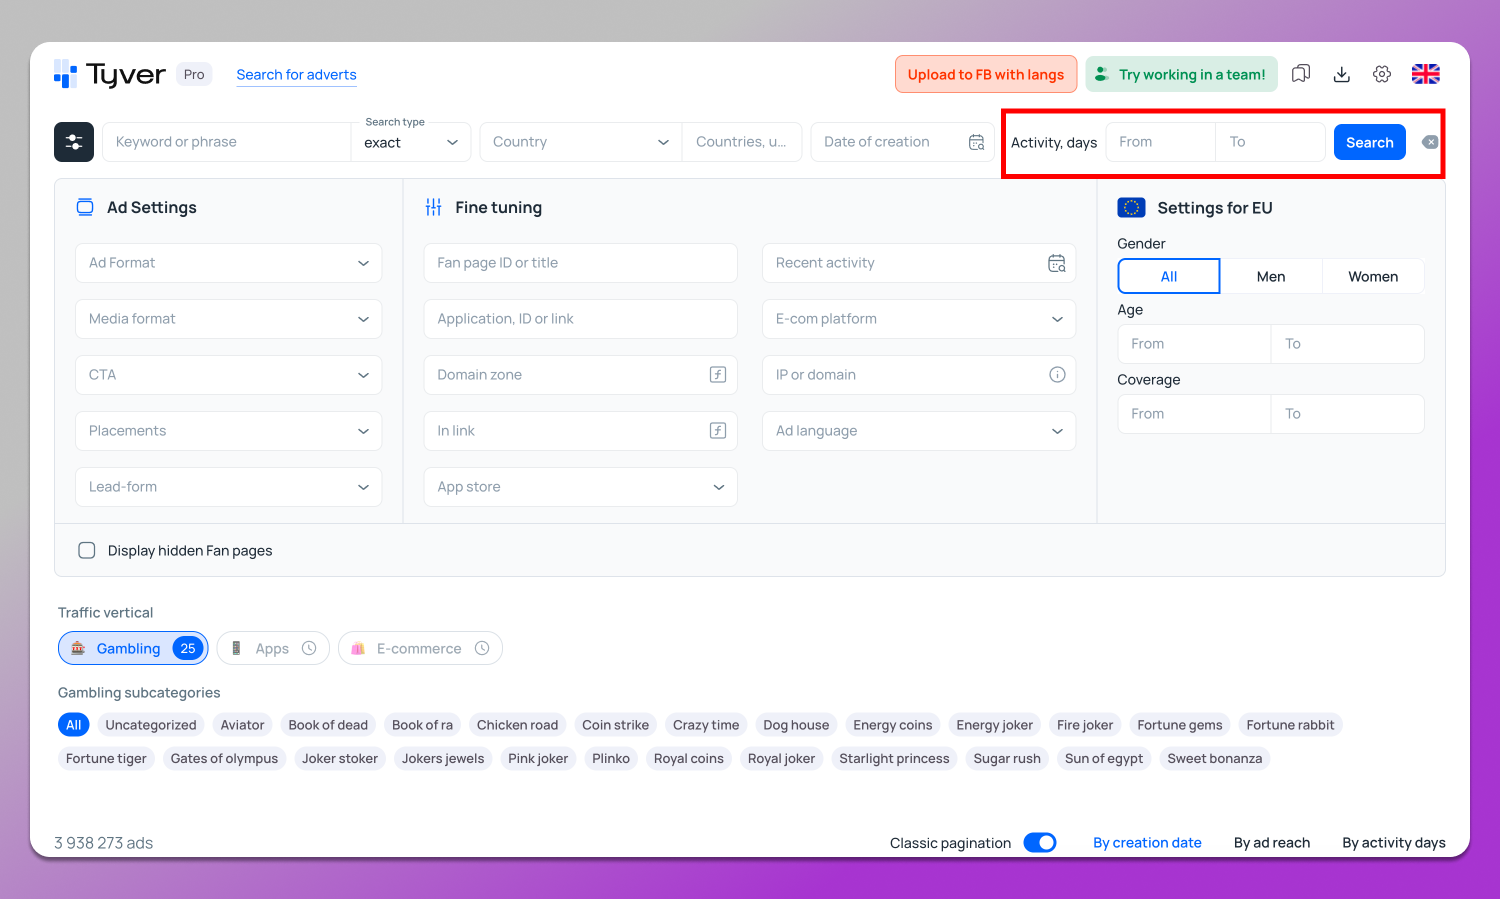1500x899 pixels.
Task: Click the Keyword or phrase input field
Action: [x=228, y=142]
